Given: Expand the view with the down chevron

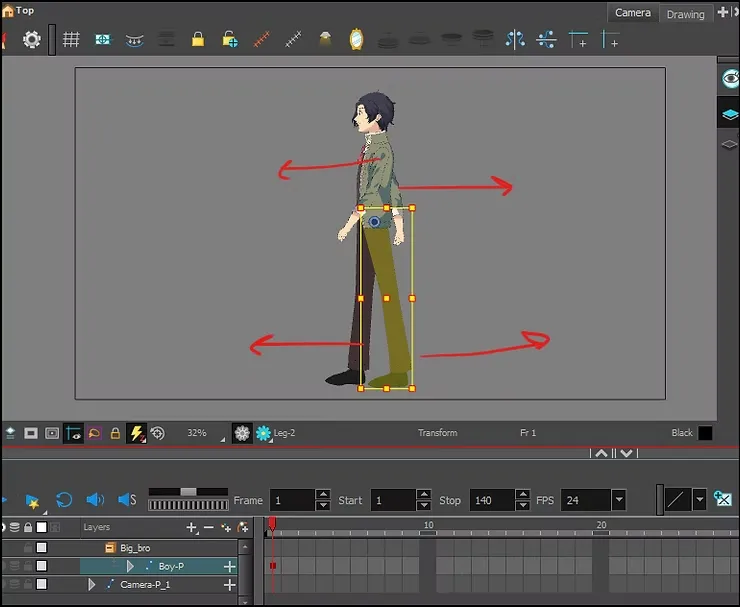Looking at the screenshot, I should point(626,453).
